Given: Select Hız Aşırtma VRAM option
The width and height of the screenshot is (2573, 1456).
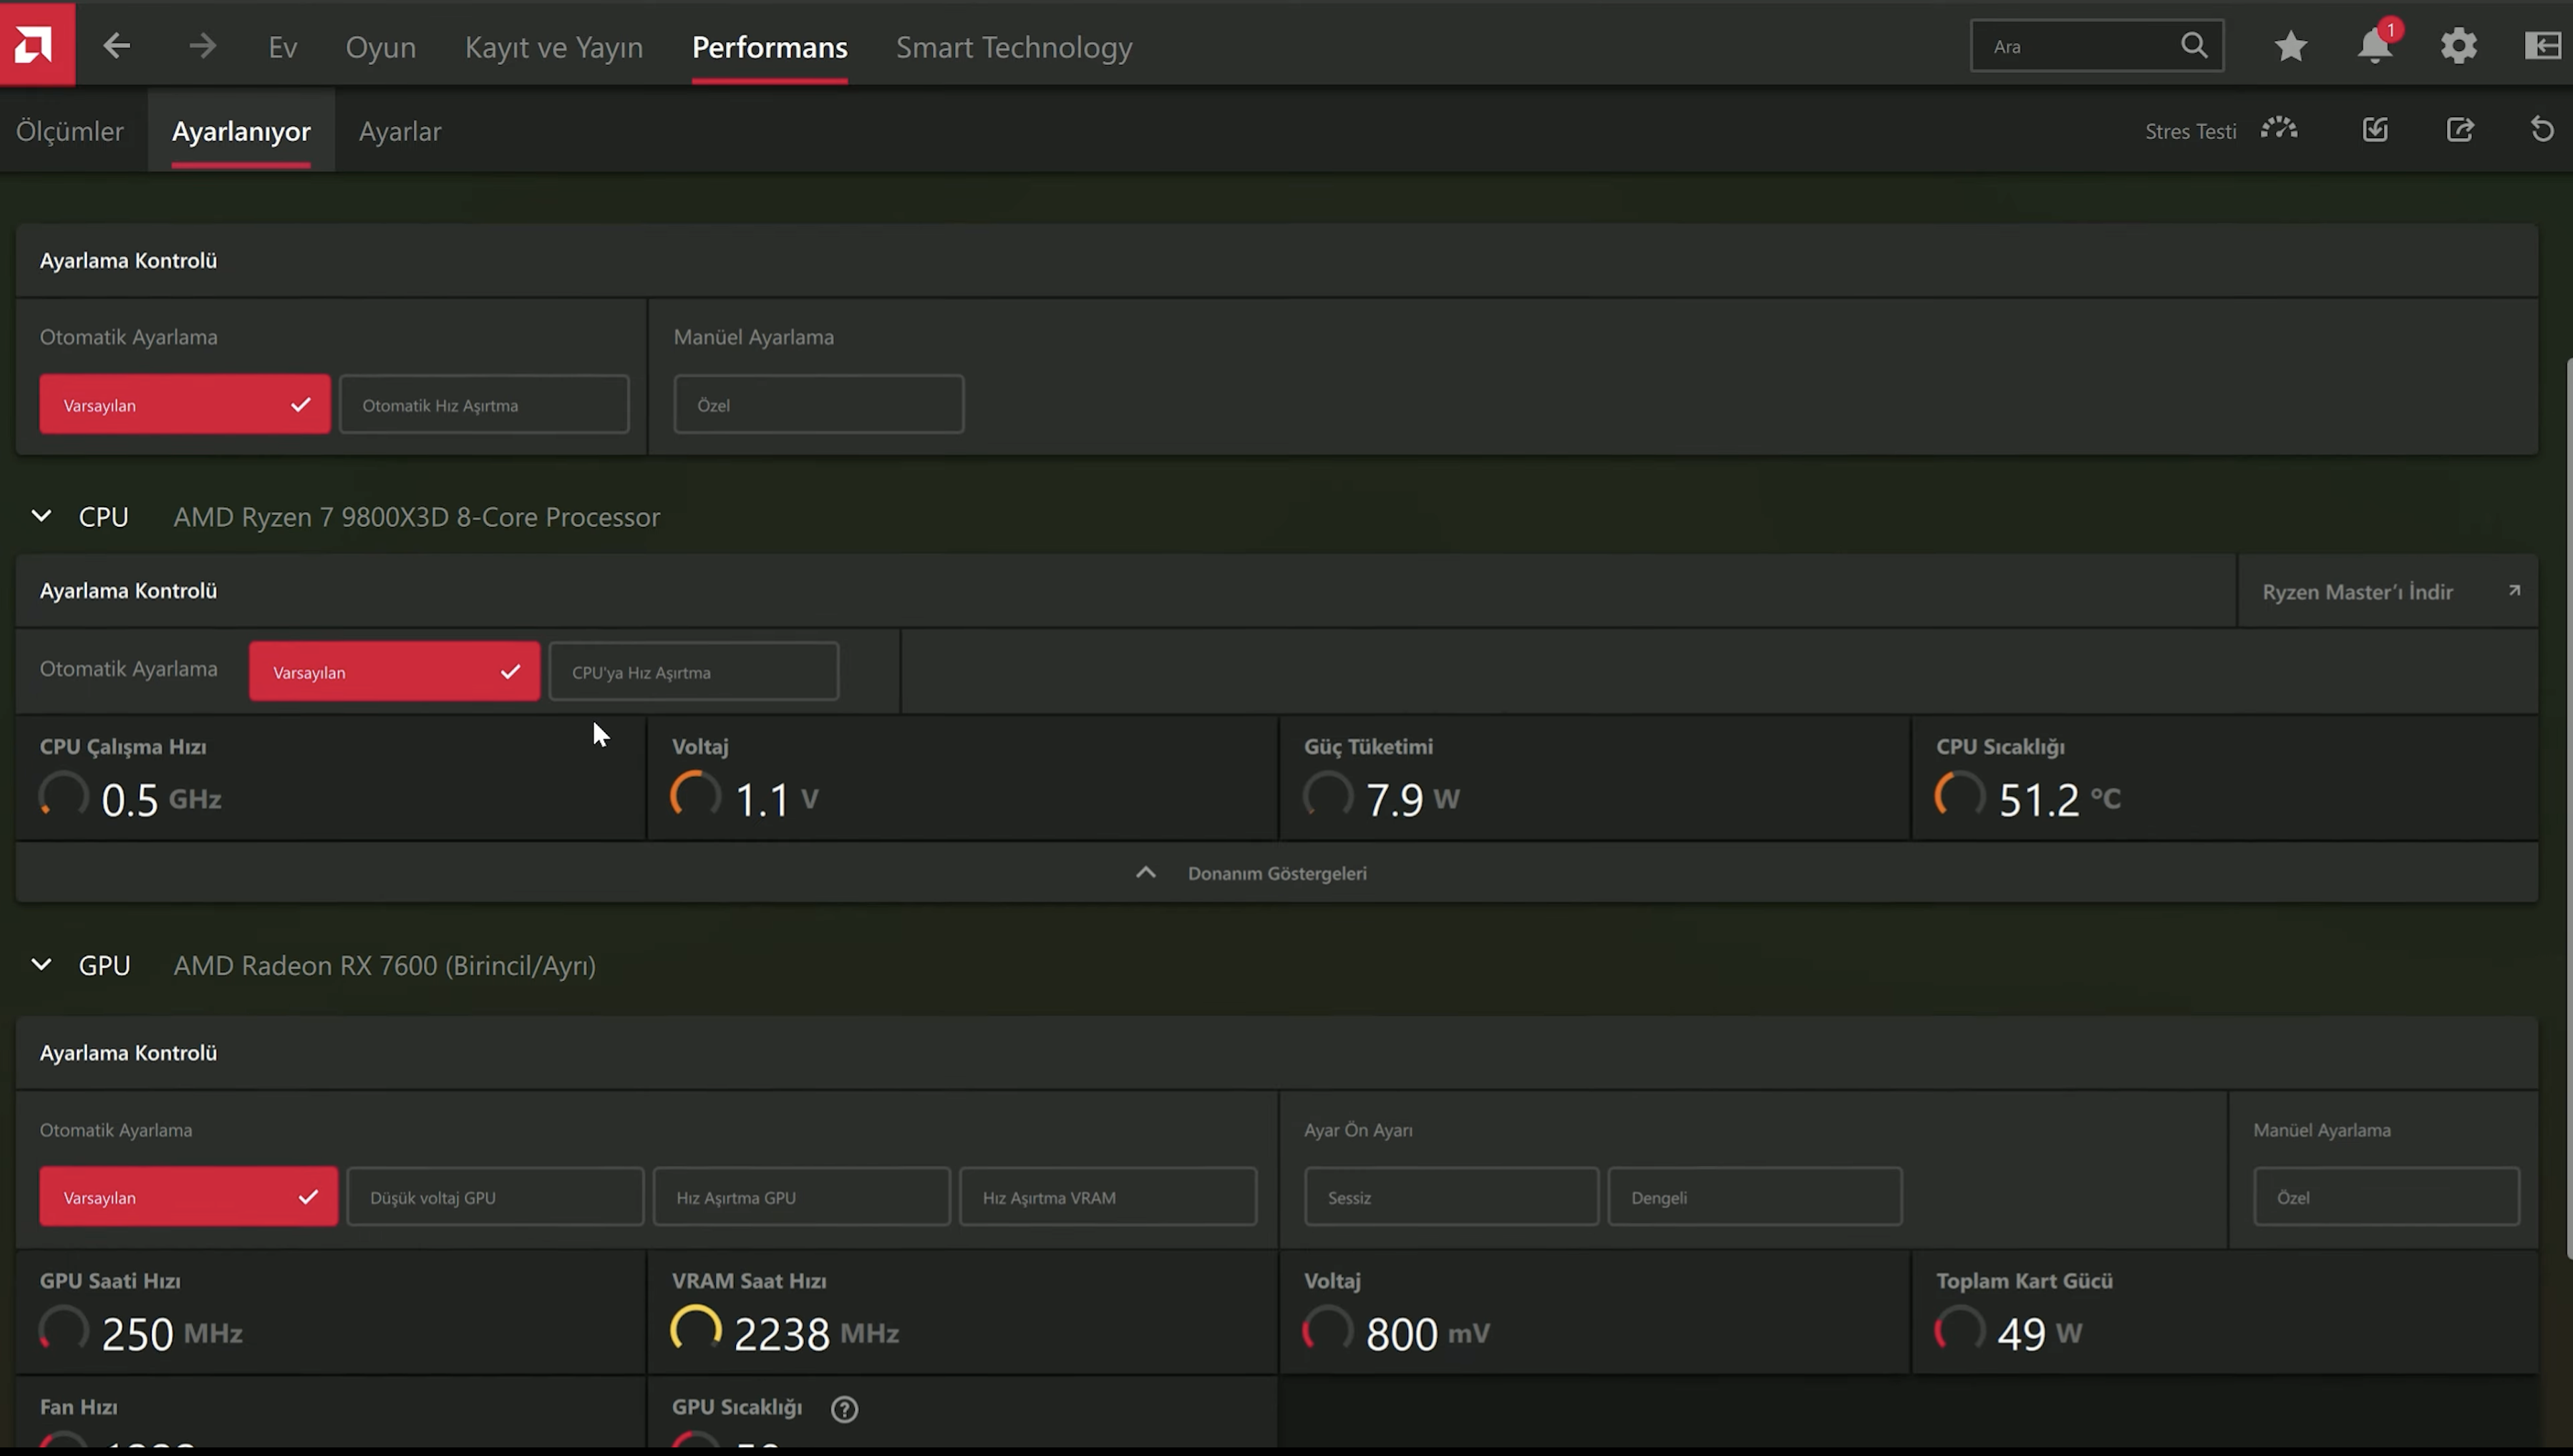Looking at the screenshot, I should point(1108,1196).
